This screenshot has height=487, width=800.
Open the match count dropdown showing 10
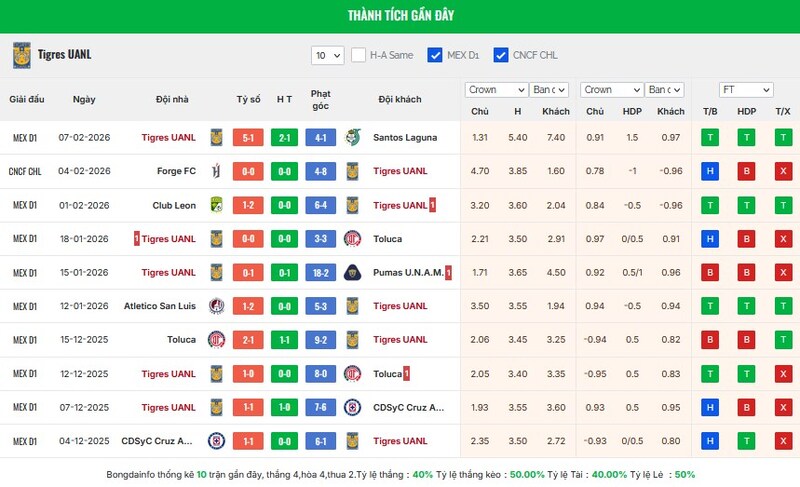[x=327, y=55]
